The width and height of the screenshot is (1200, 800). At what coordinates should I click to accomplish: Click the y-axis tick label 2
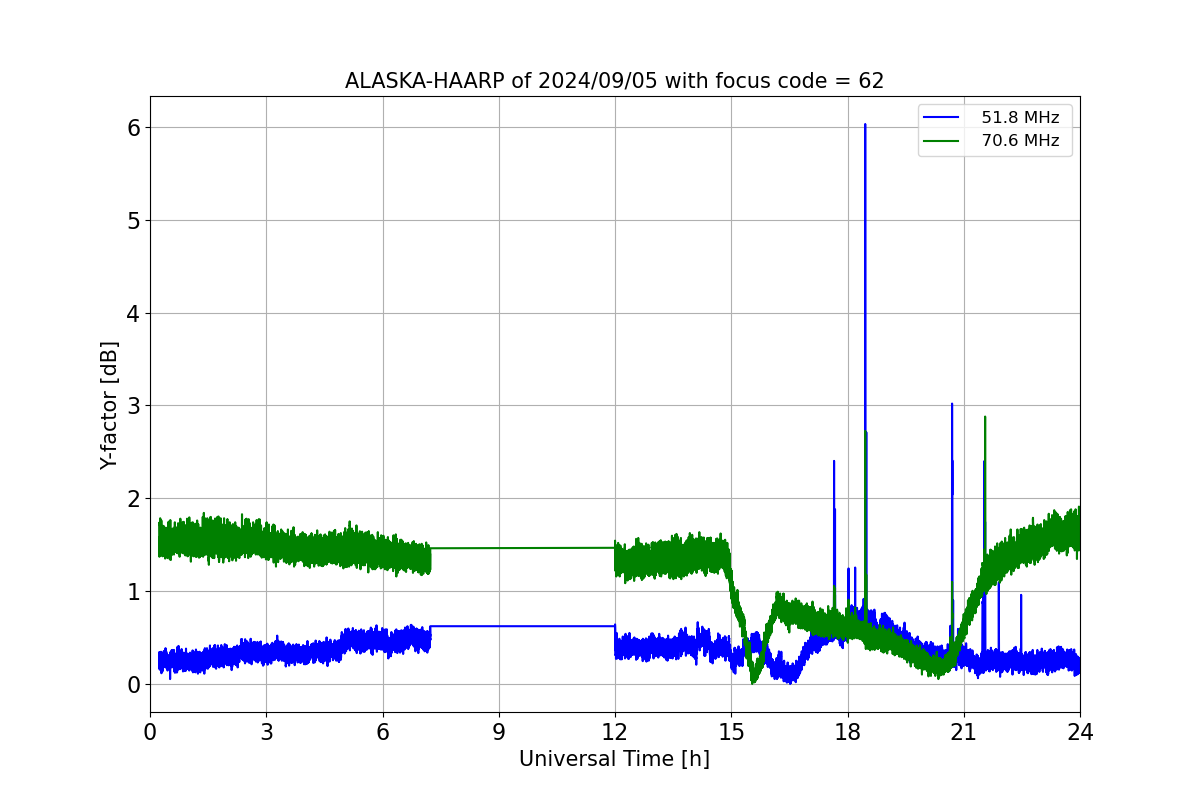(x=133, y=498)
